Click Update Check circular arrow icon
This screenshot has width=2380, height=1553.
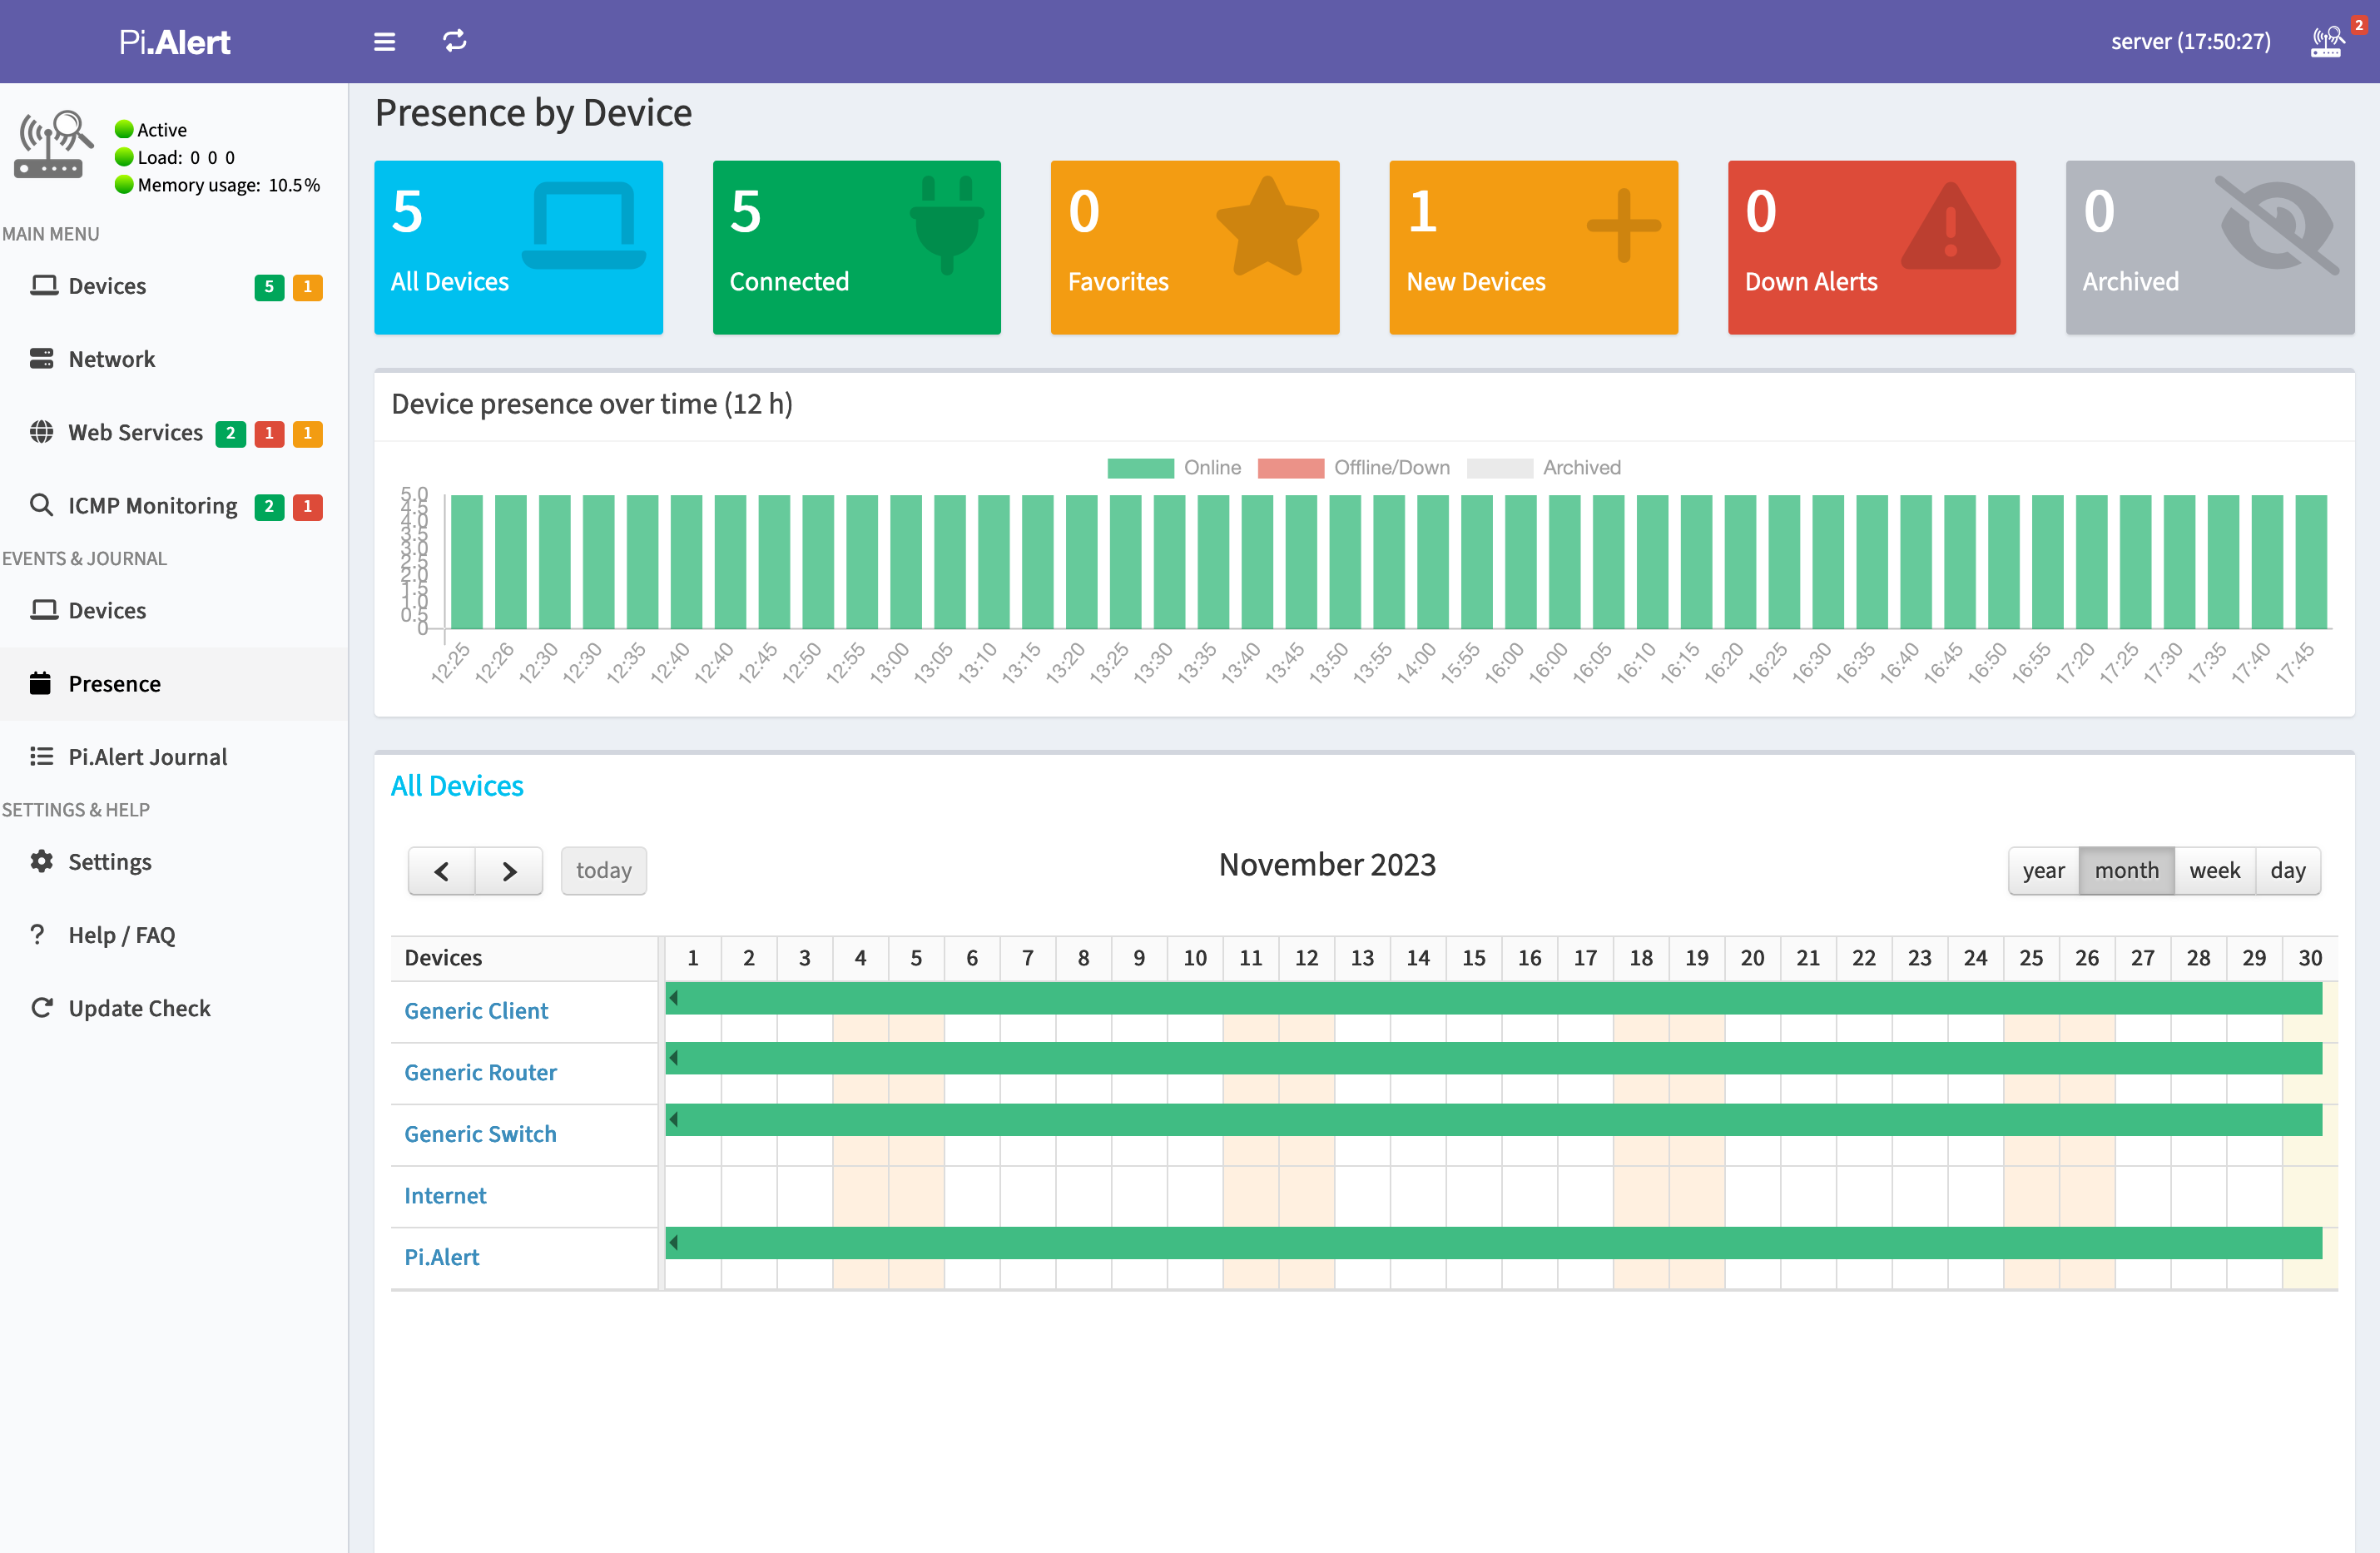pyautogui.click(x=41, y=1007)
